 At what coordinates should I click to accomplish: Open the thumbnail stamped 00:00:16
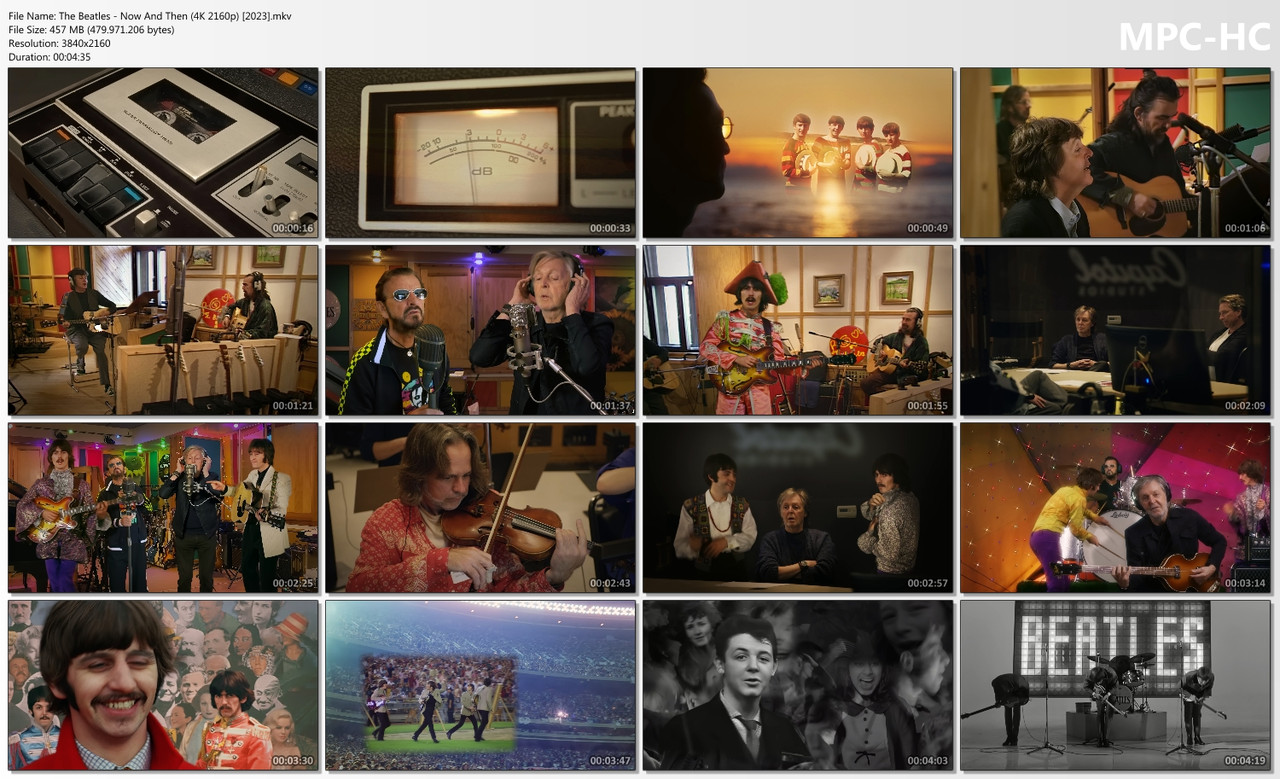point(163,153)
